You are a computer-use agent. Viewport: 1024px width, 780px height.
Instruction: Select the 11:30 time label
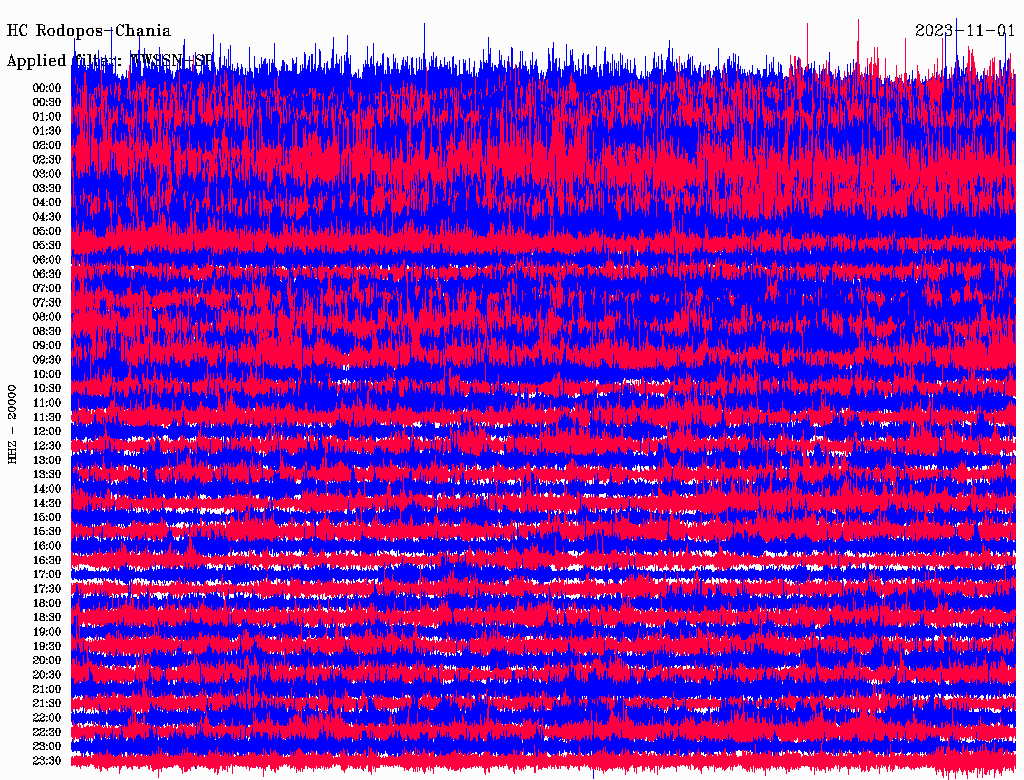[x=46, y=417]
